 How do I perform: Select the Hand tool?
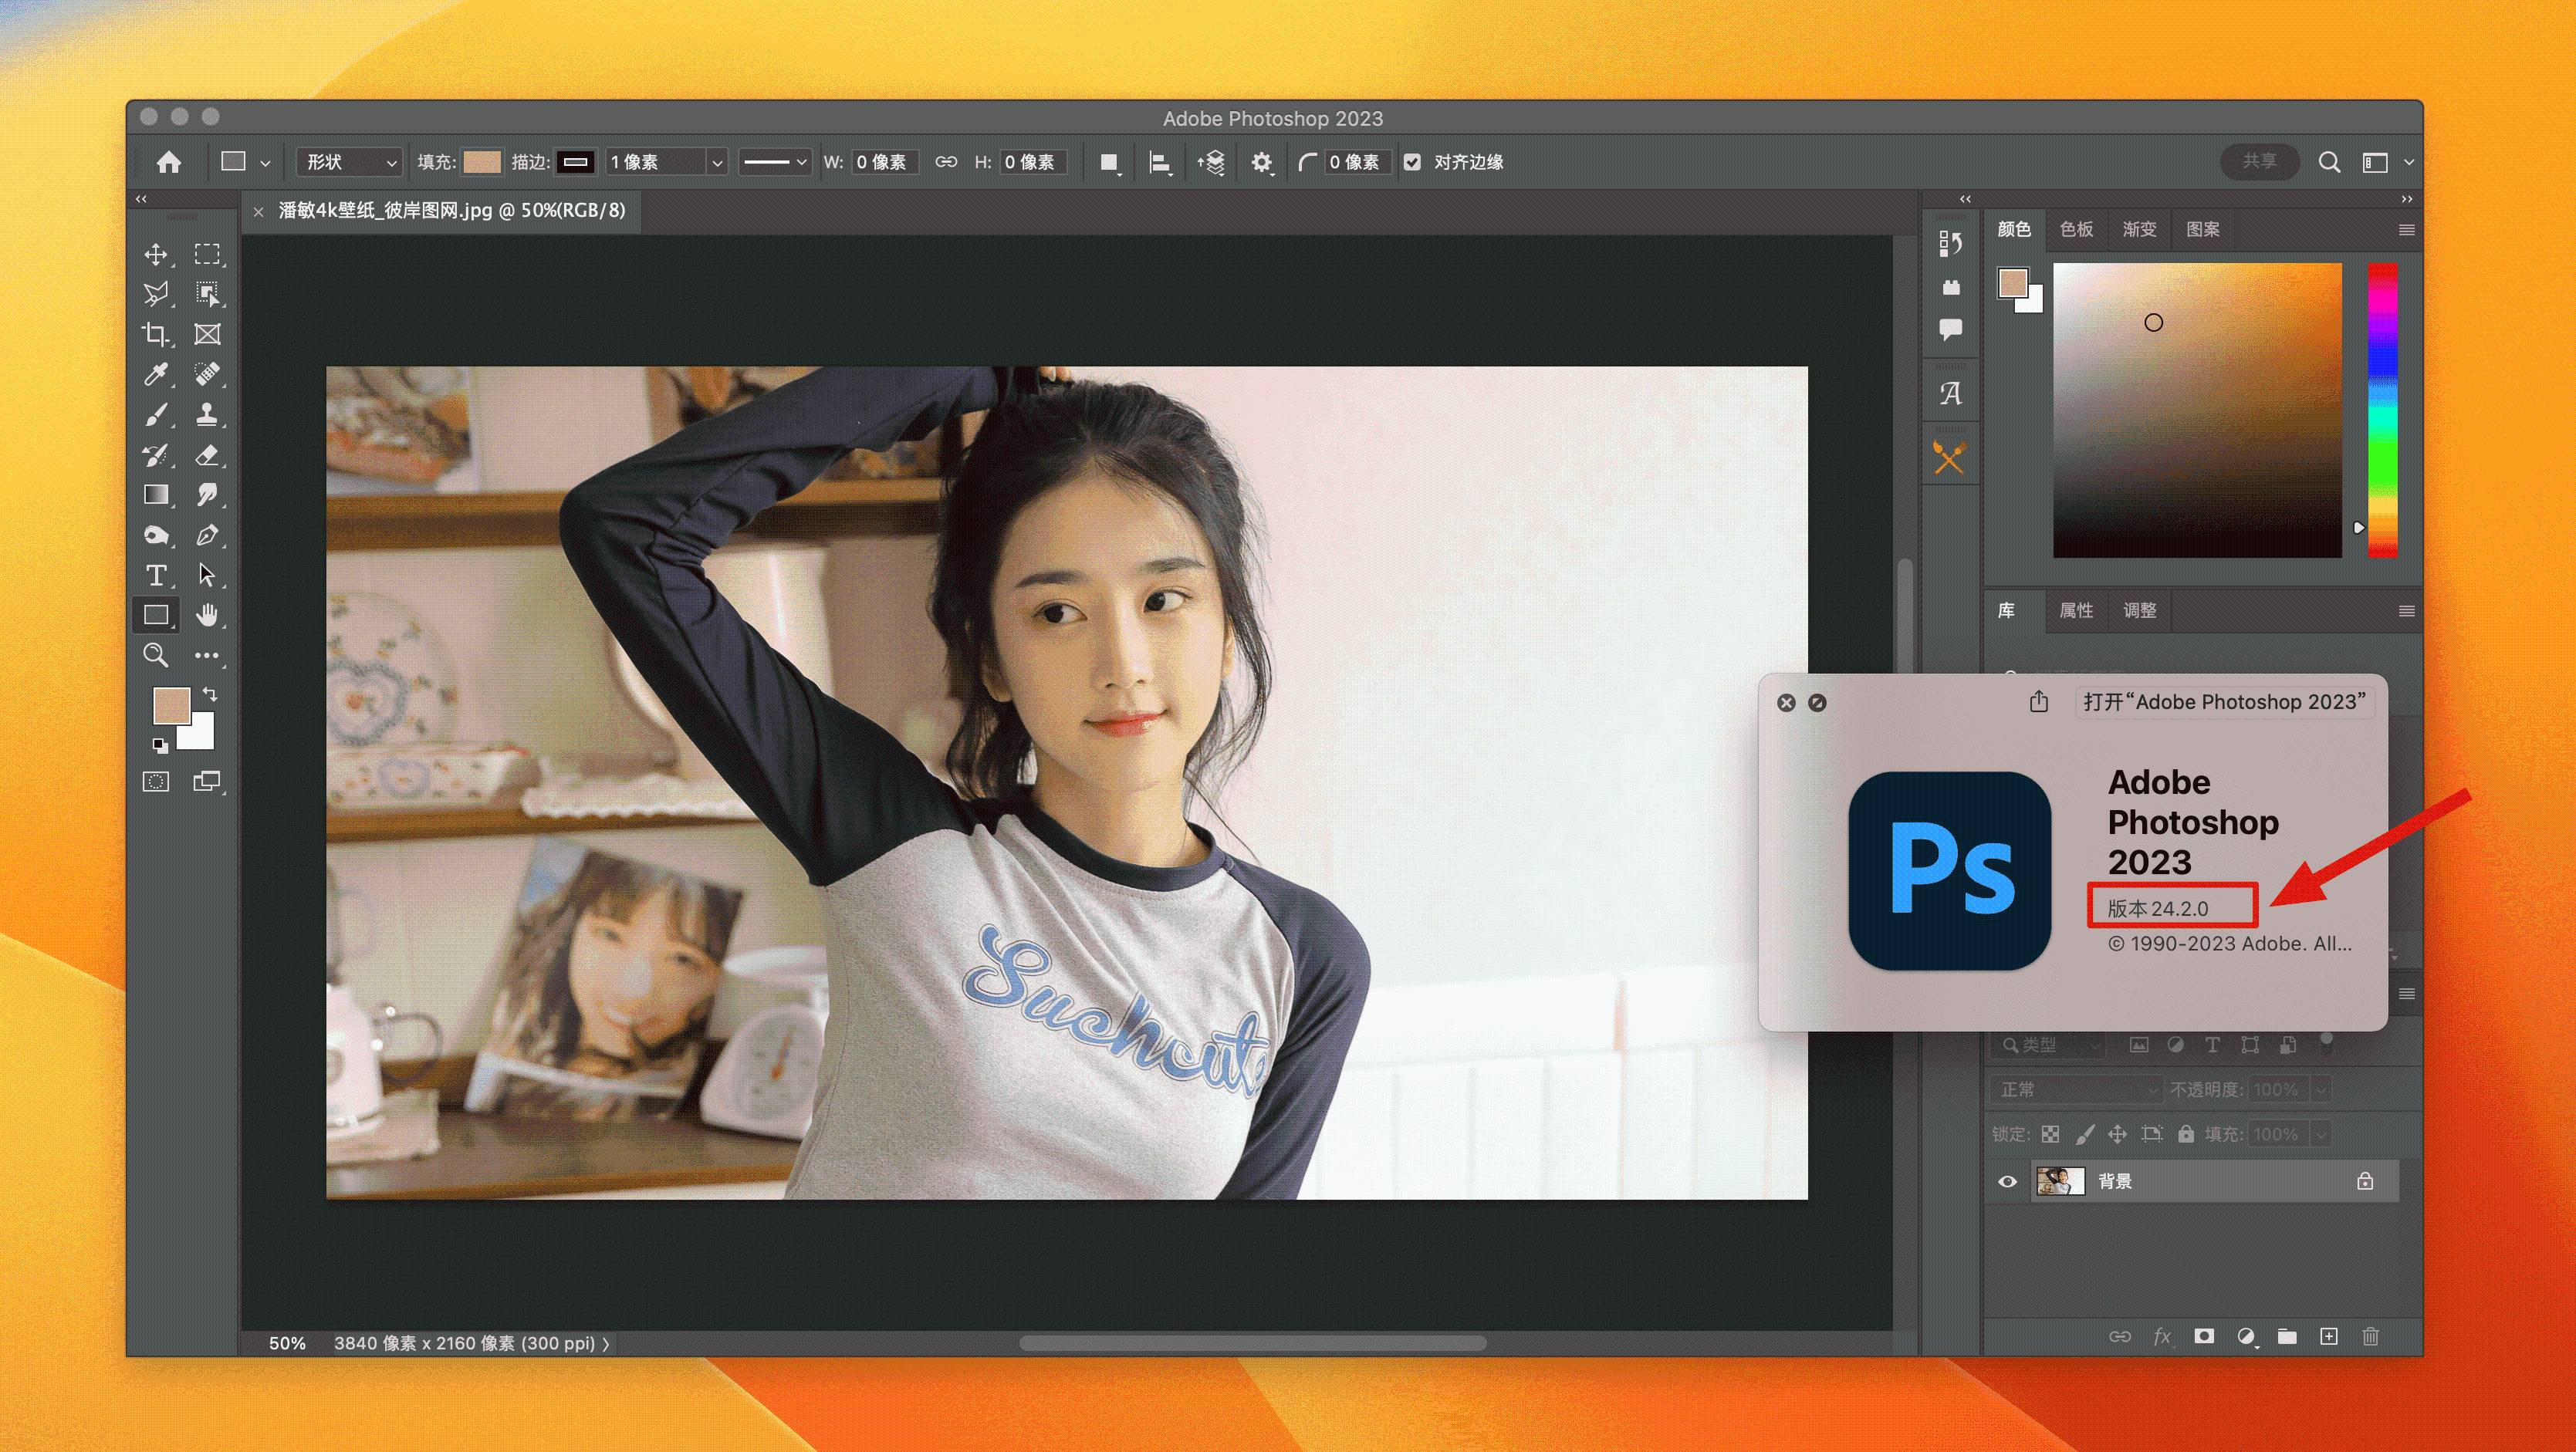(207, 615)
